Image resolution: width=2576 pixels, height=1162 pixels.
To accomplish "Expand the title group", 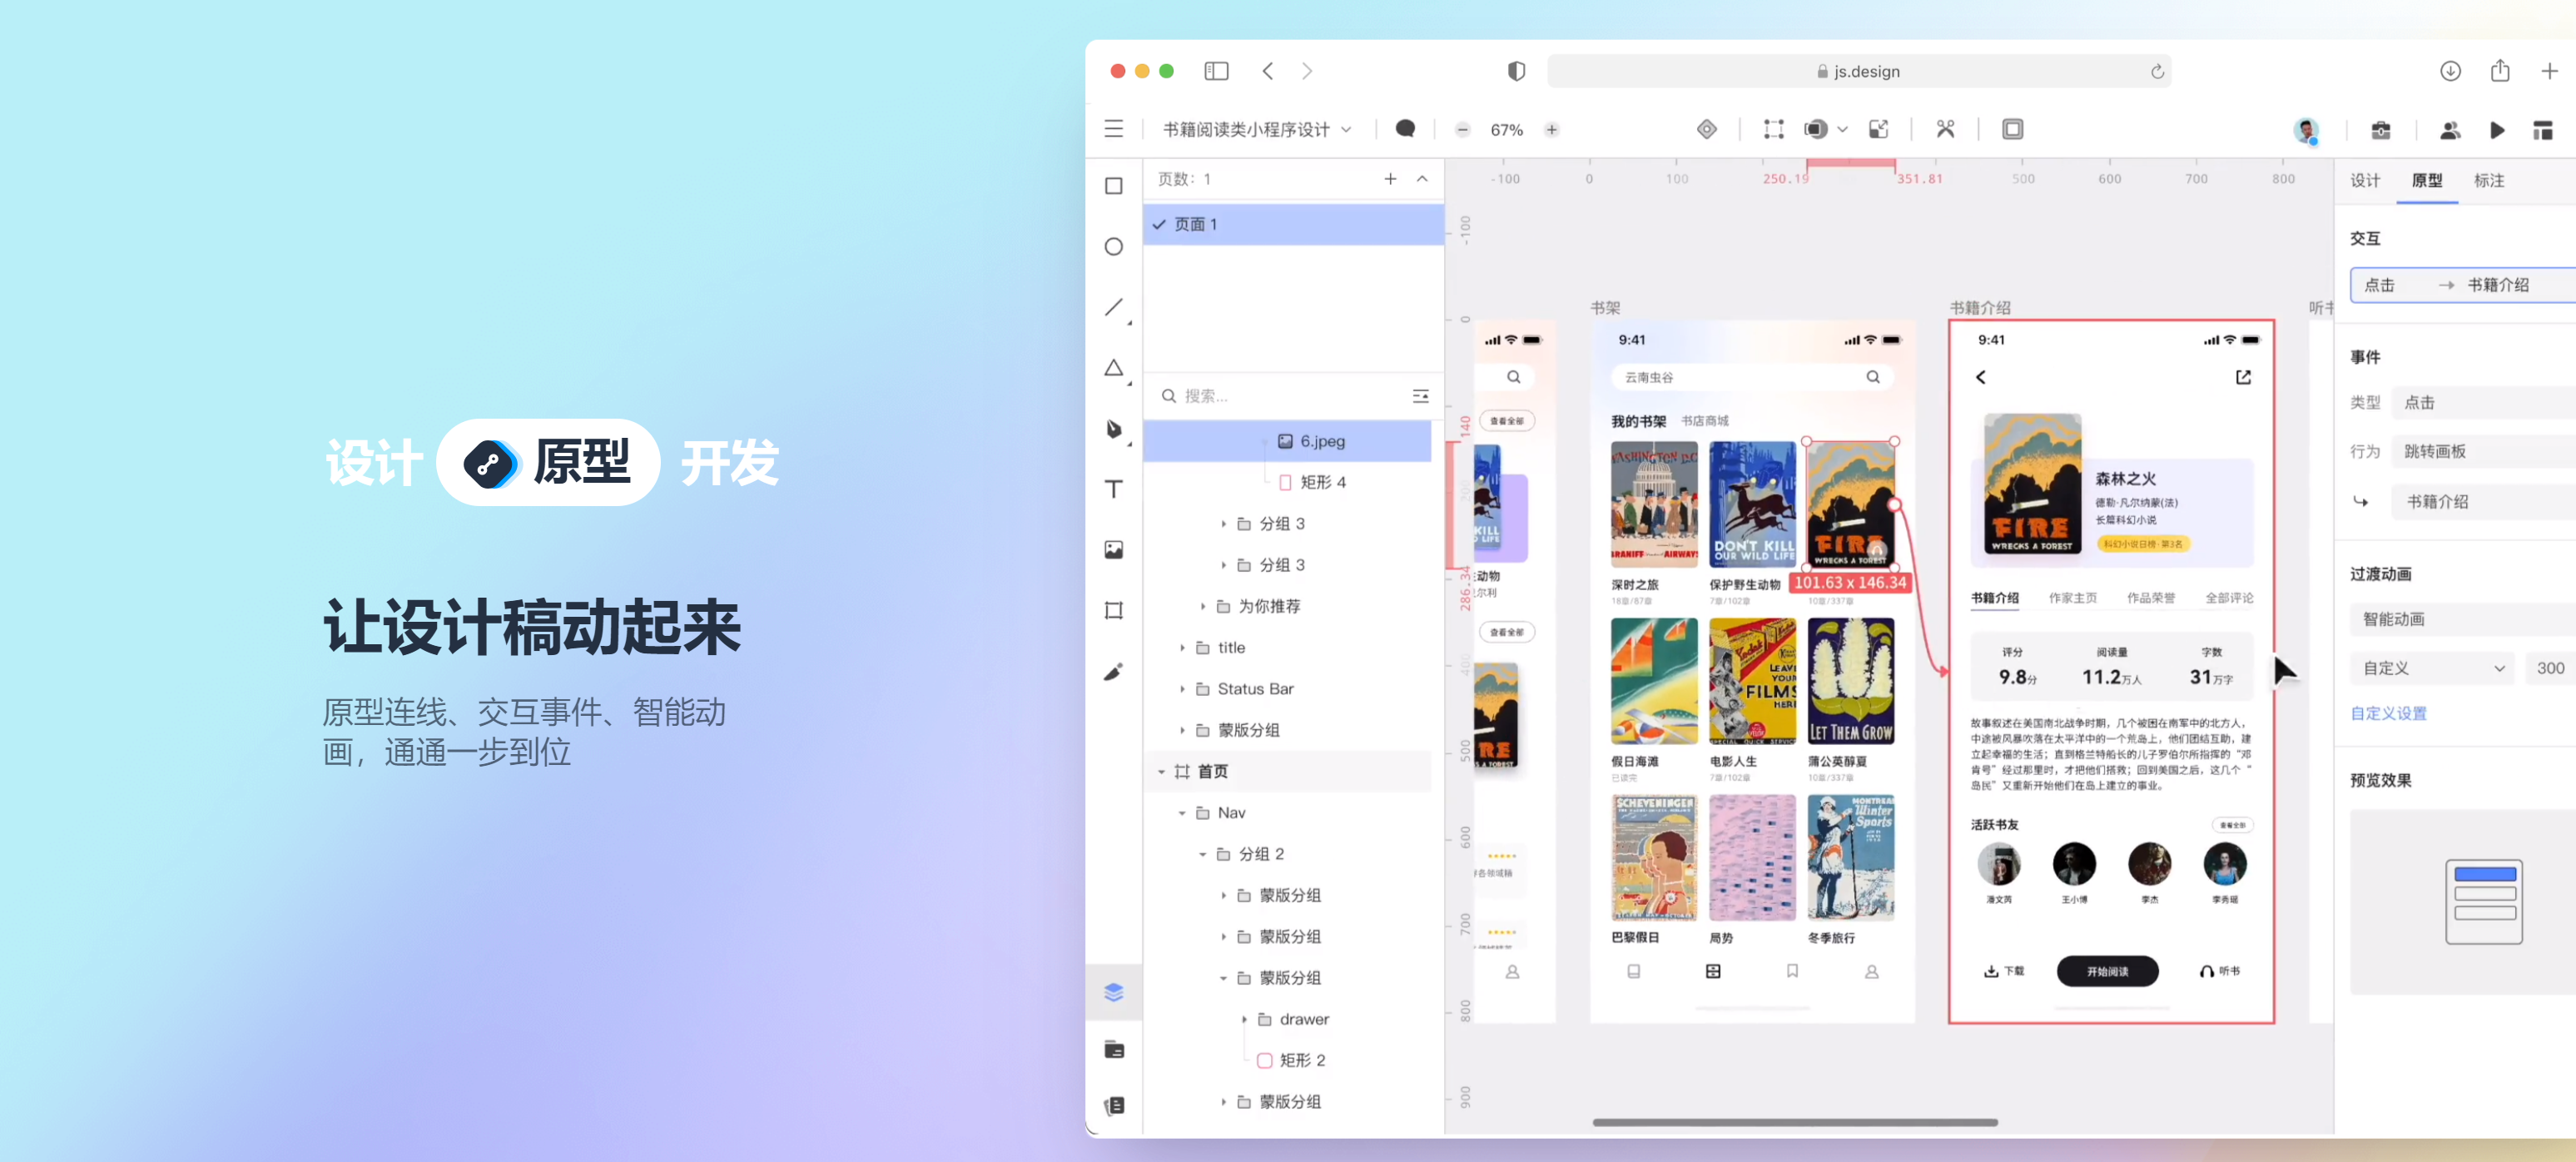I will 1181,648.
